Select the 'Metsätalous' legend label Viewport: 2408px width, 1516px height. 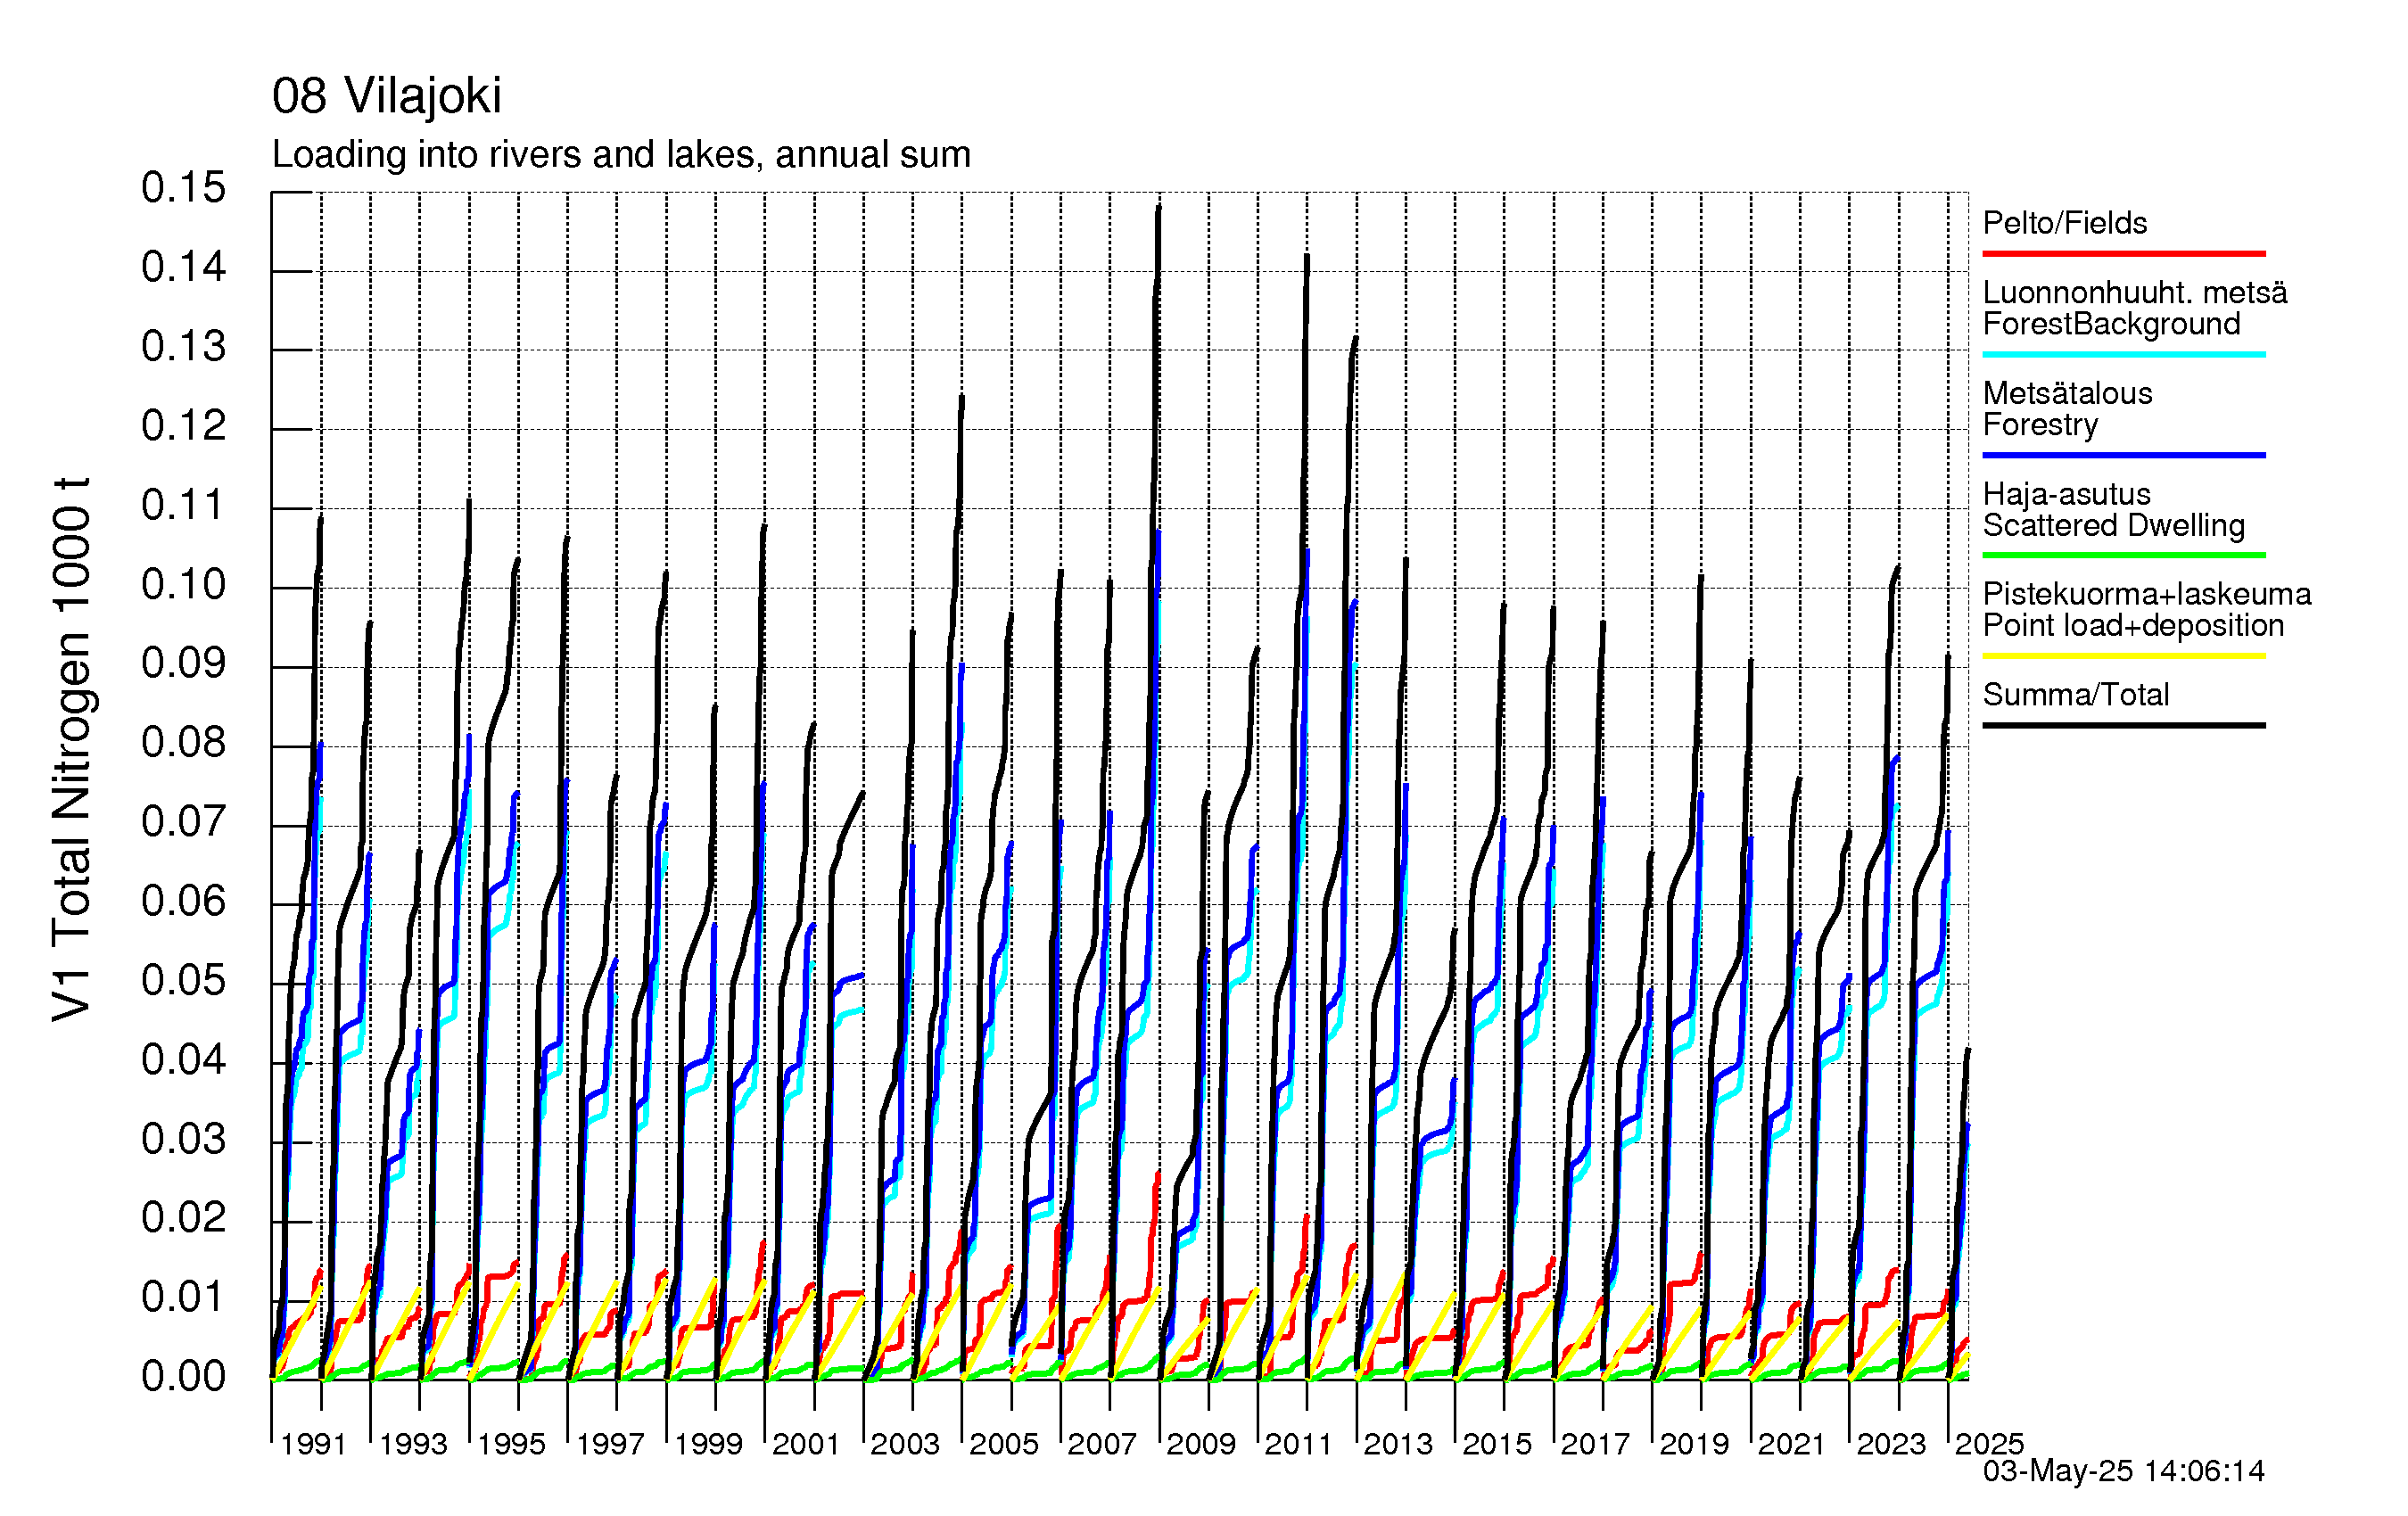click(2067, 393)
